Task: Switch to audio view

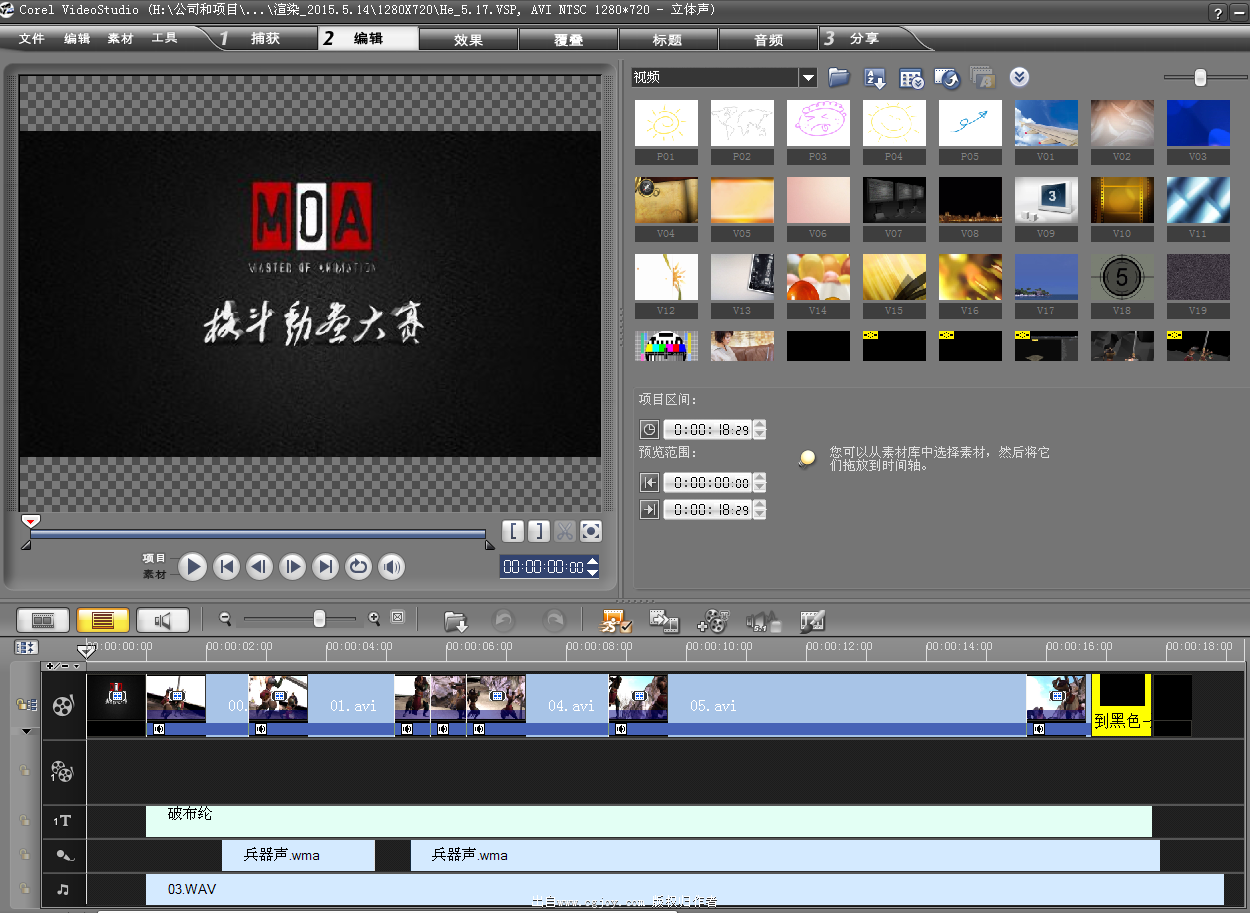Action: tap(163, 620)
